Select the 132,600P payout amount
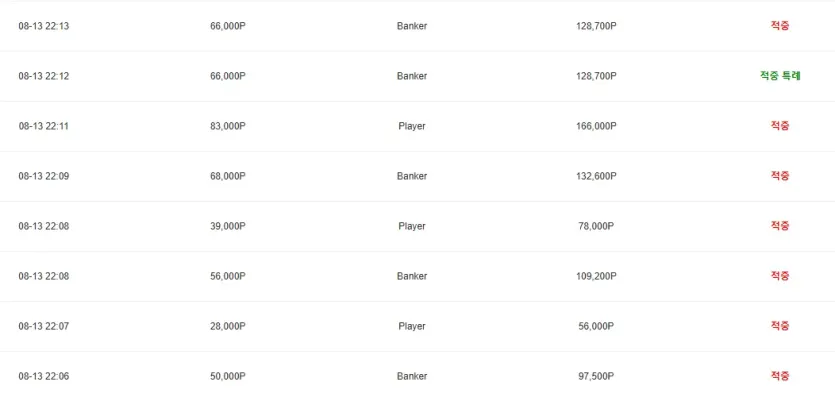This screenshot has width=835, height=401. (x=596, y=176)
